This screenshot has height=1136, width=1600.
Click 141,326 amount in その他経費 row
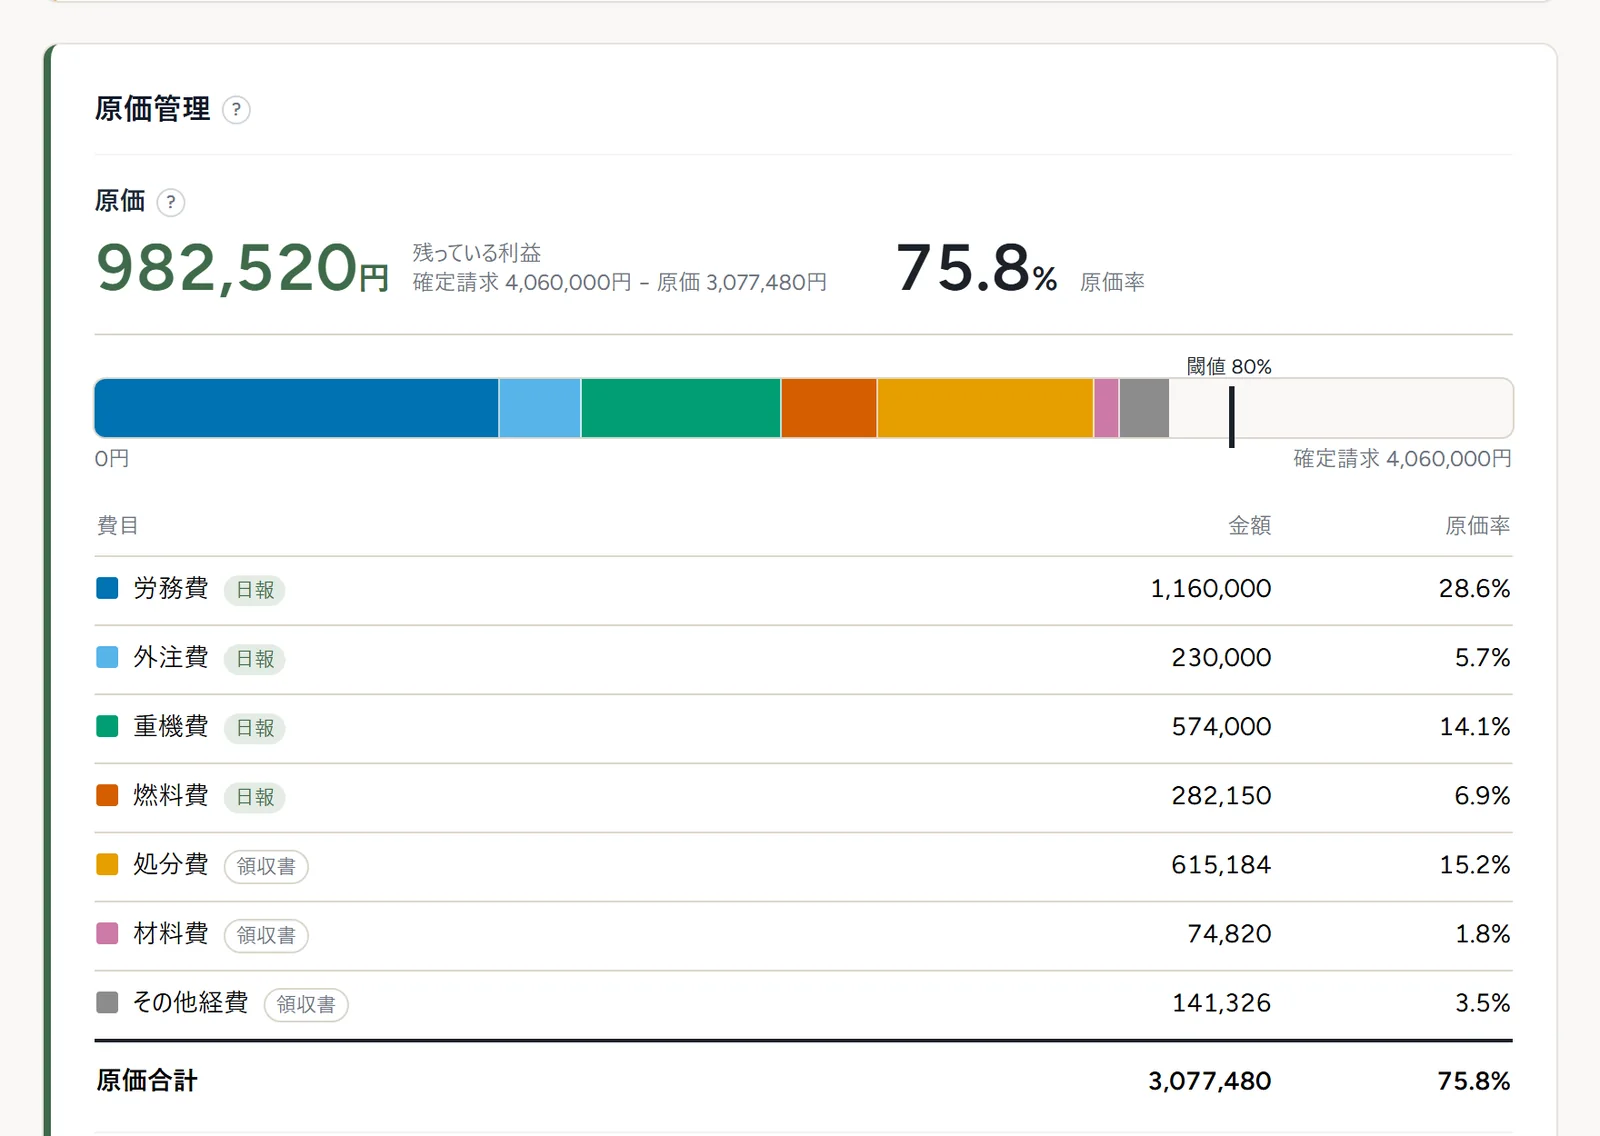click(1221, 1002)
